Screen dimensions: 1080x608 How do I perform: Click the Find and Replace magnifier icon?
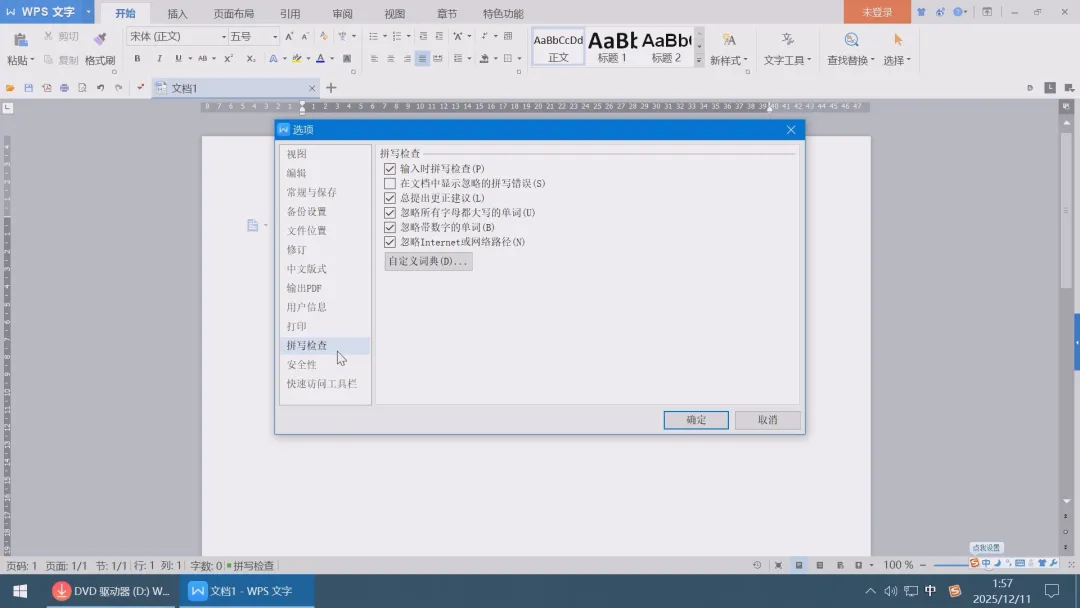pyautogui.click(x=851, y=40)
